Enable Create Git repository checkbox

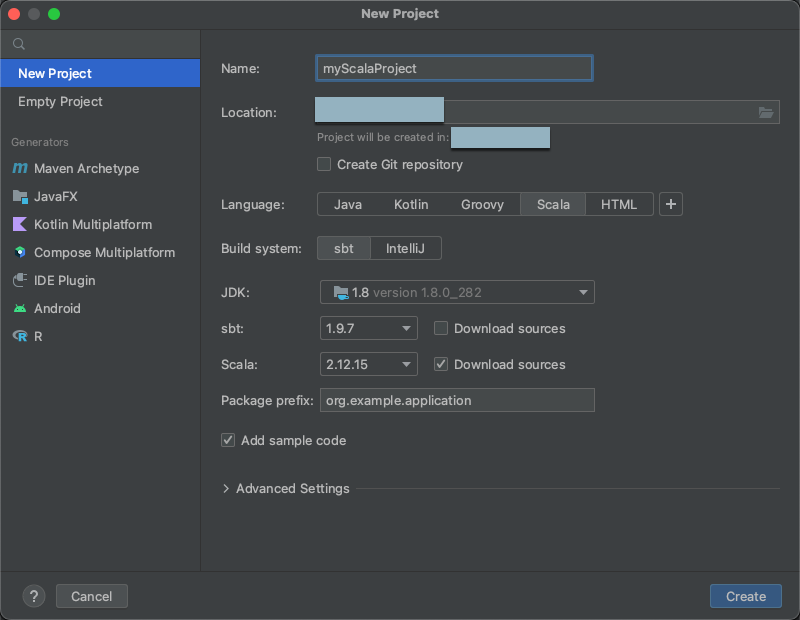pos(324,164)
